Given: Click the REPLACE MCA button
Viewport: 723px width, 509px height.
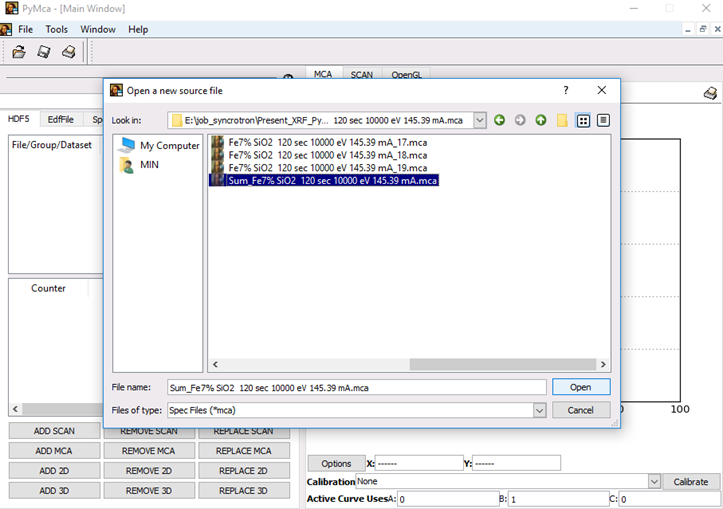Looking at the screenshot, I should 244,451.
